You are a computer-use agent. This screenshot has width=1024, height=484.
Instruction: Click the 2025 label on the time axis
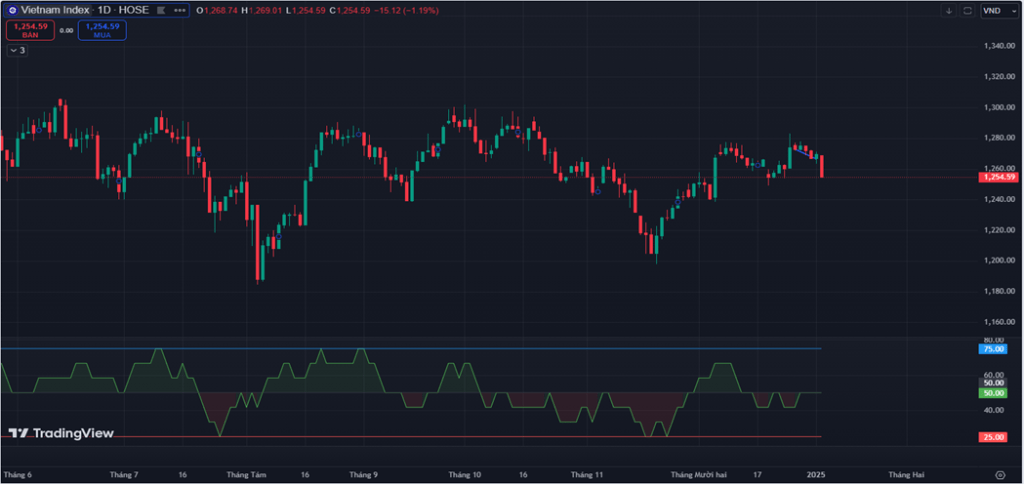(816, 474)
